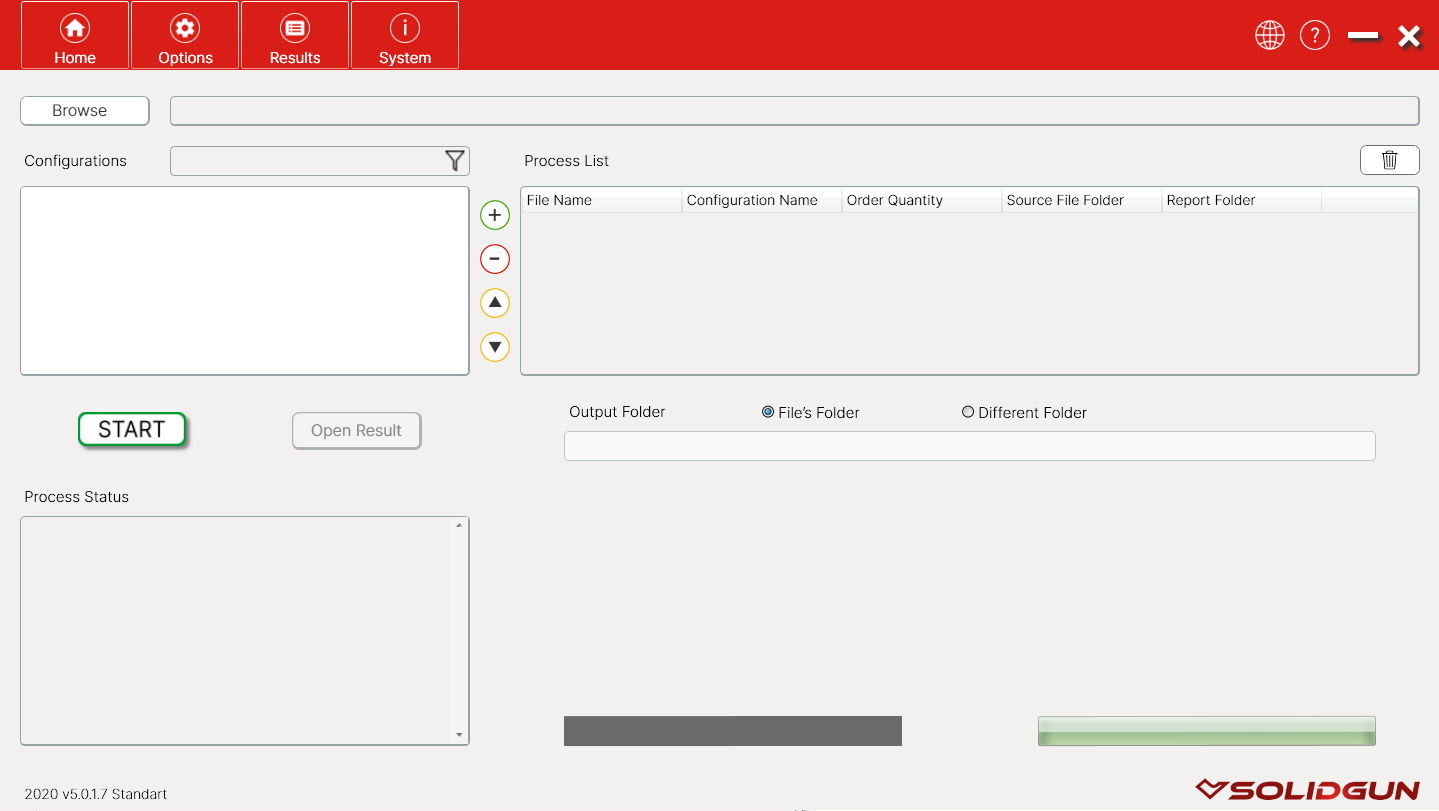
Task: Click the green plus add-to-list icon
Action: 495,215
